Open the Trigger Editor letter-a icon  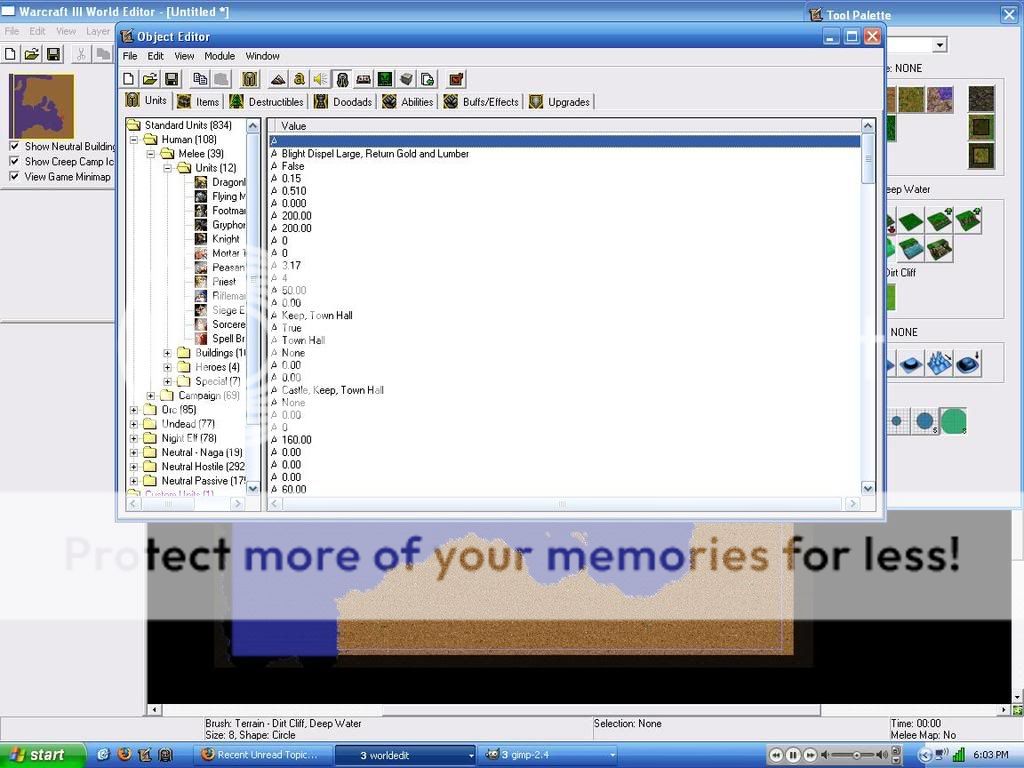tap(299, 80)
